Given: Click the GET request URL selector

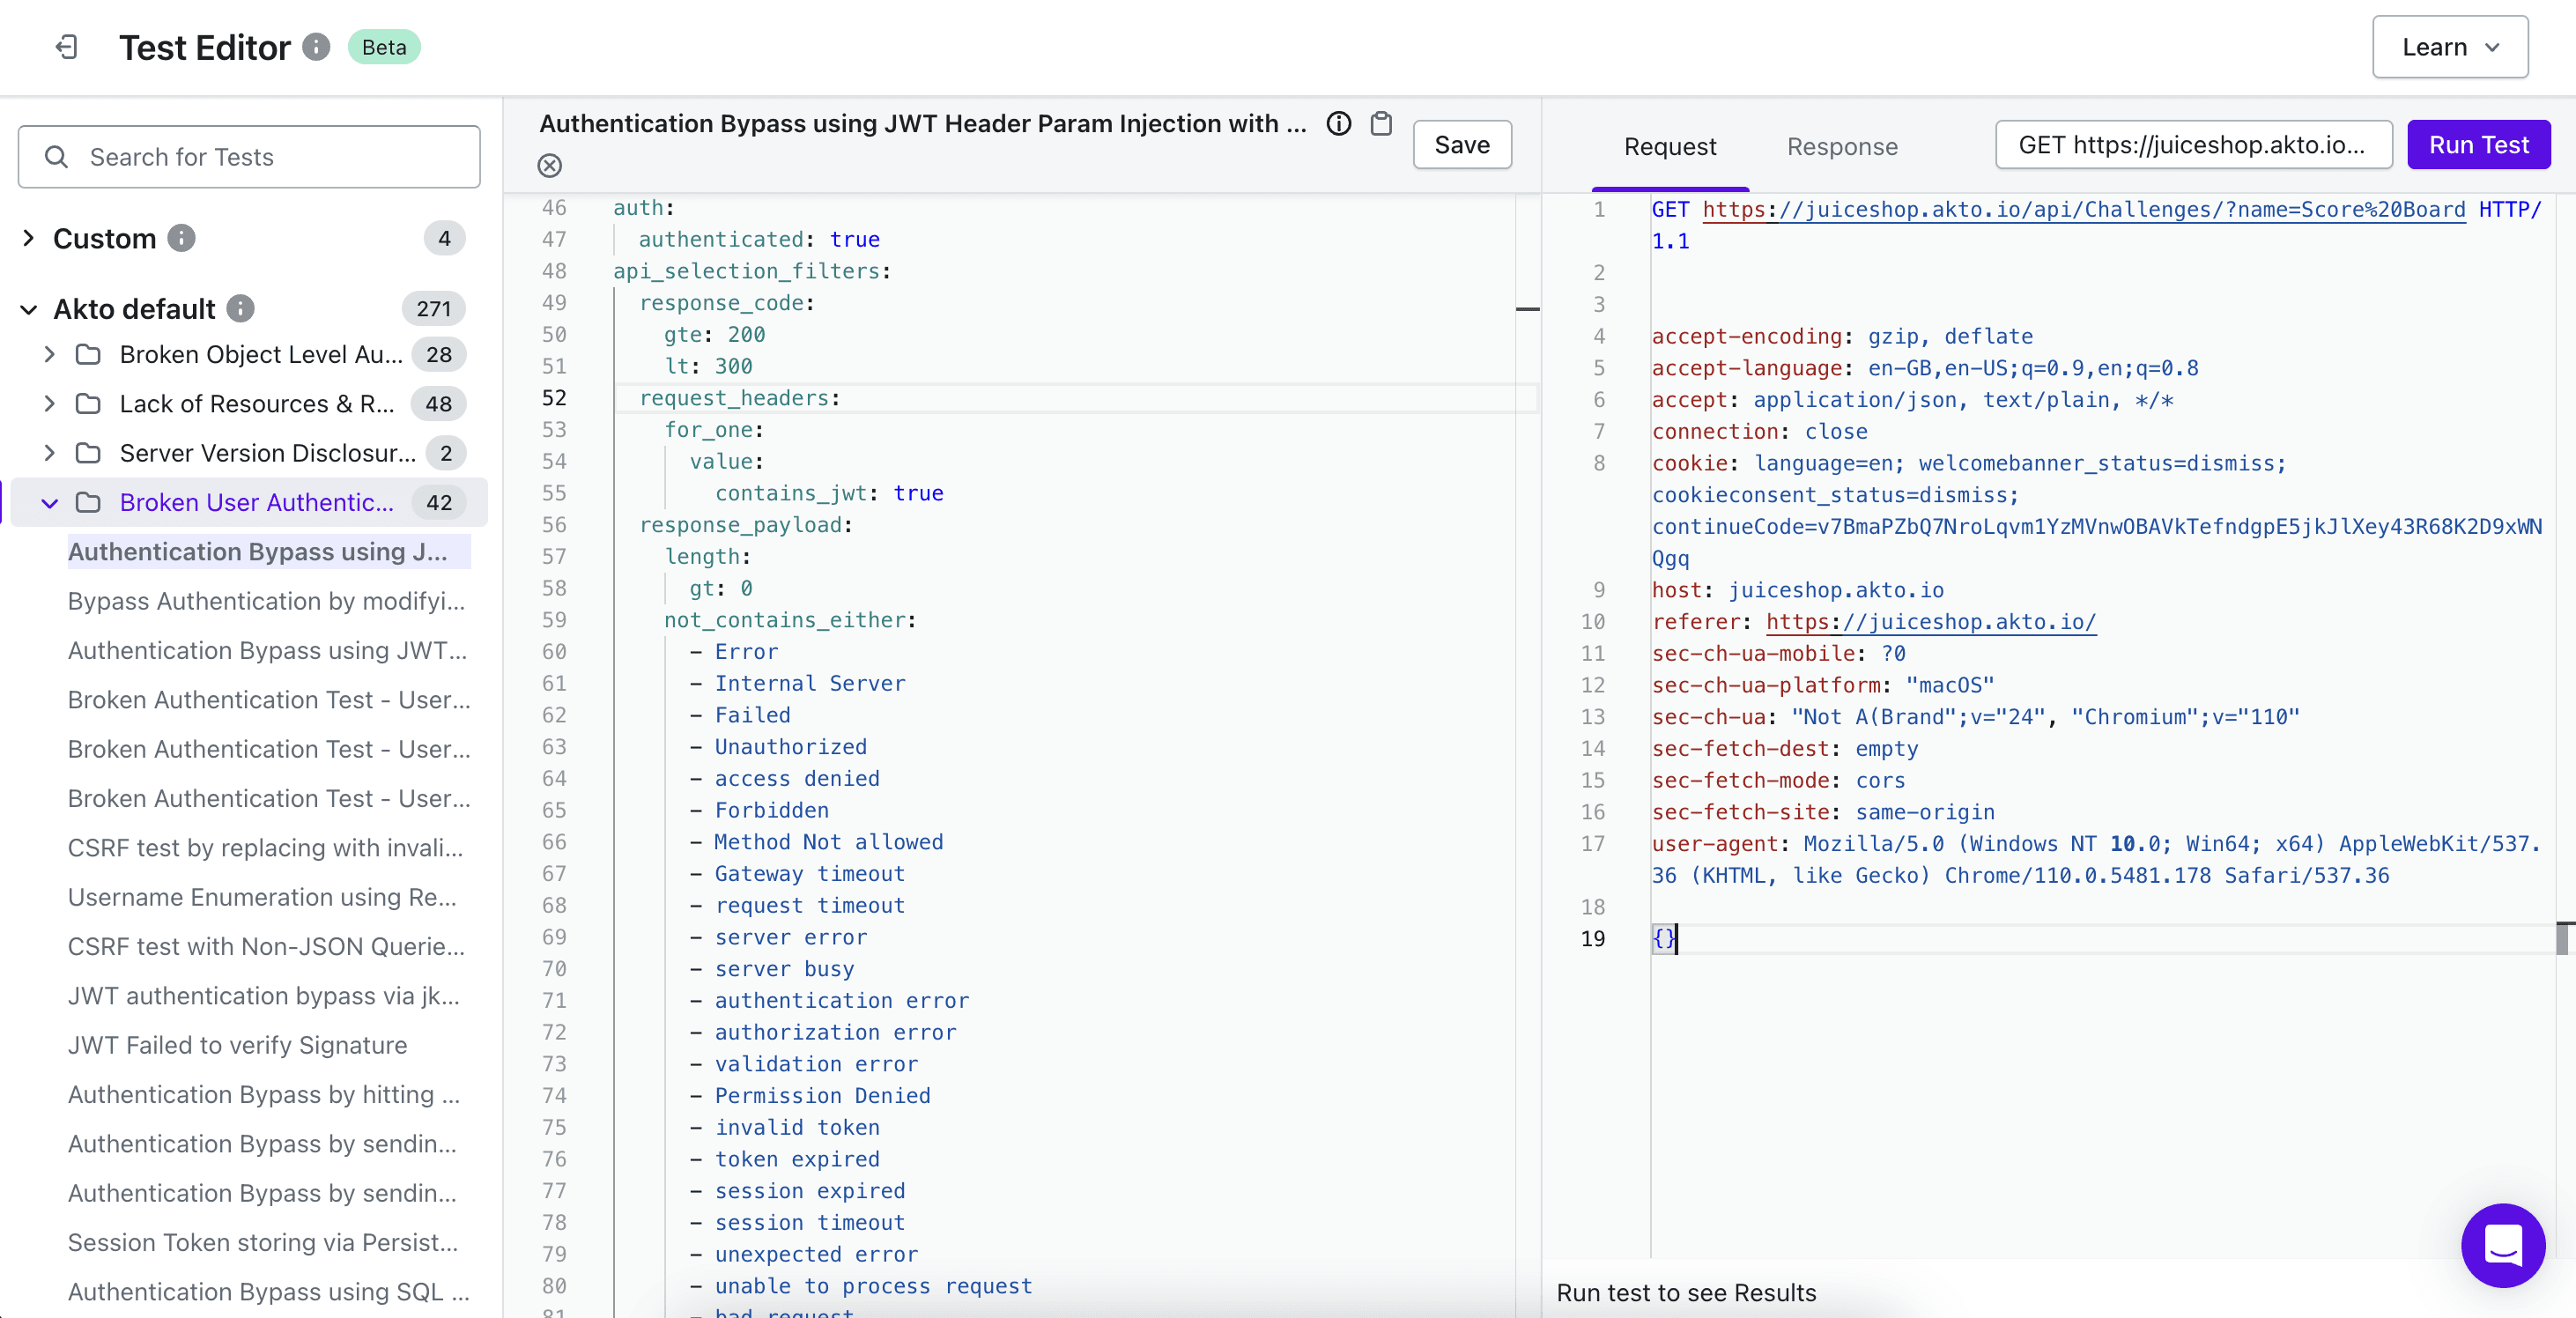Looking at the screenshot, I should (x=2193, y=144).
